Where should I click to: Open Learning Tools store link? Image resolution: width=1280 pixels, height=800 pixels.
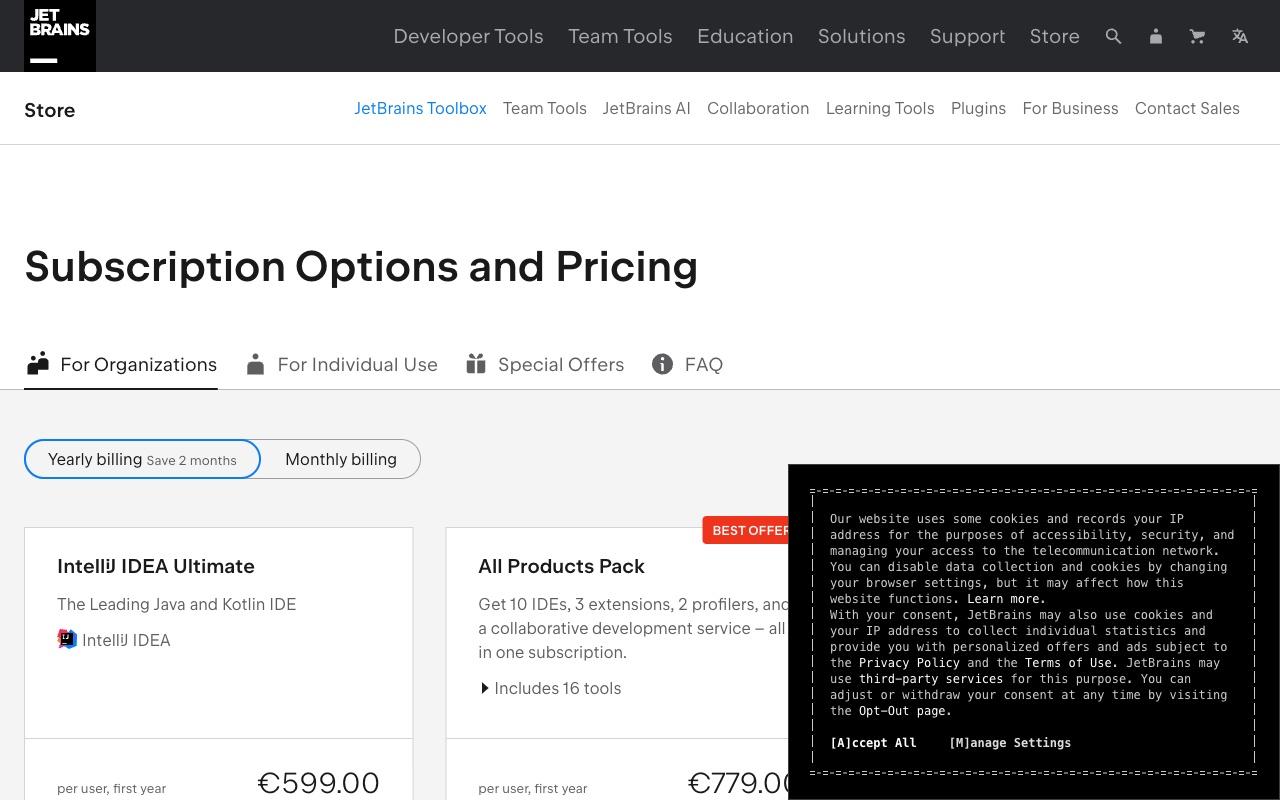pyautogui.click(x=880, y=108)
